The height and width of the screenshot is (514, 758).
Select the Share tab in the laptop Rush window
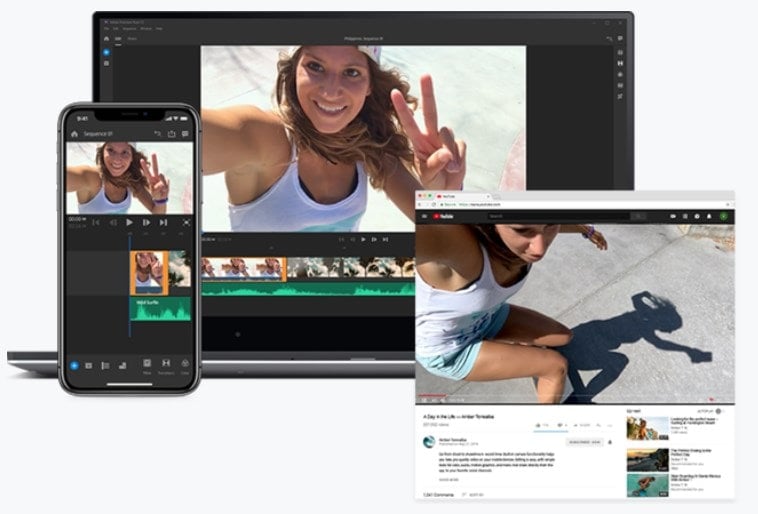click(x=132, y=39)
